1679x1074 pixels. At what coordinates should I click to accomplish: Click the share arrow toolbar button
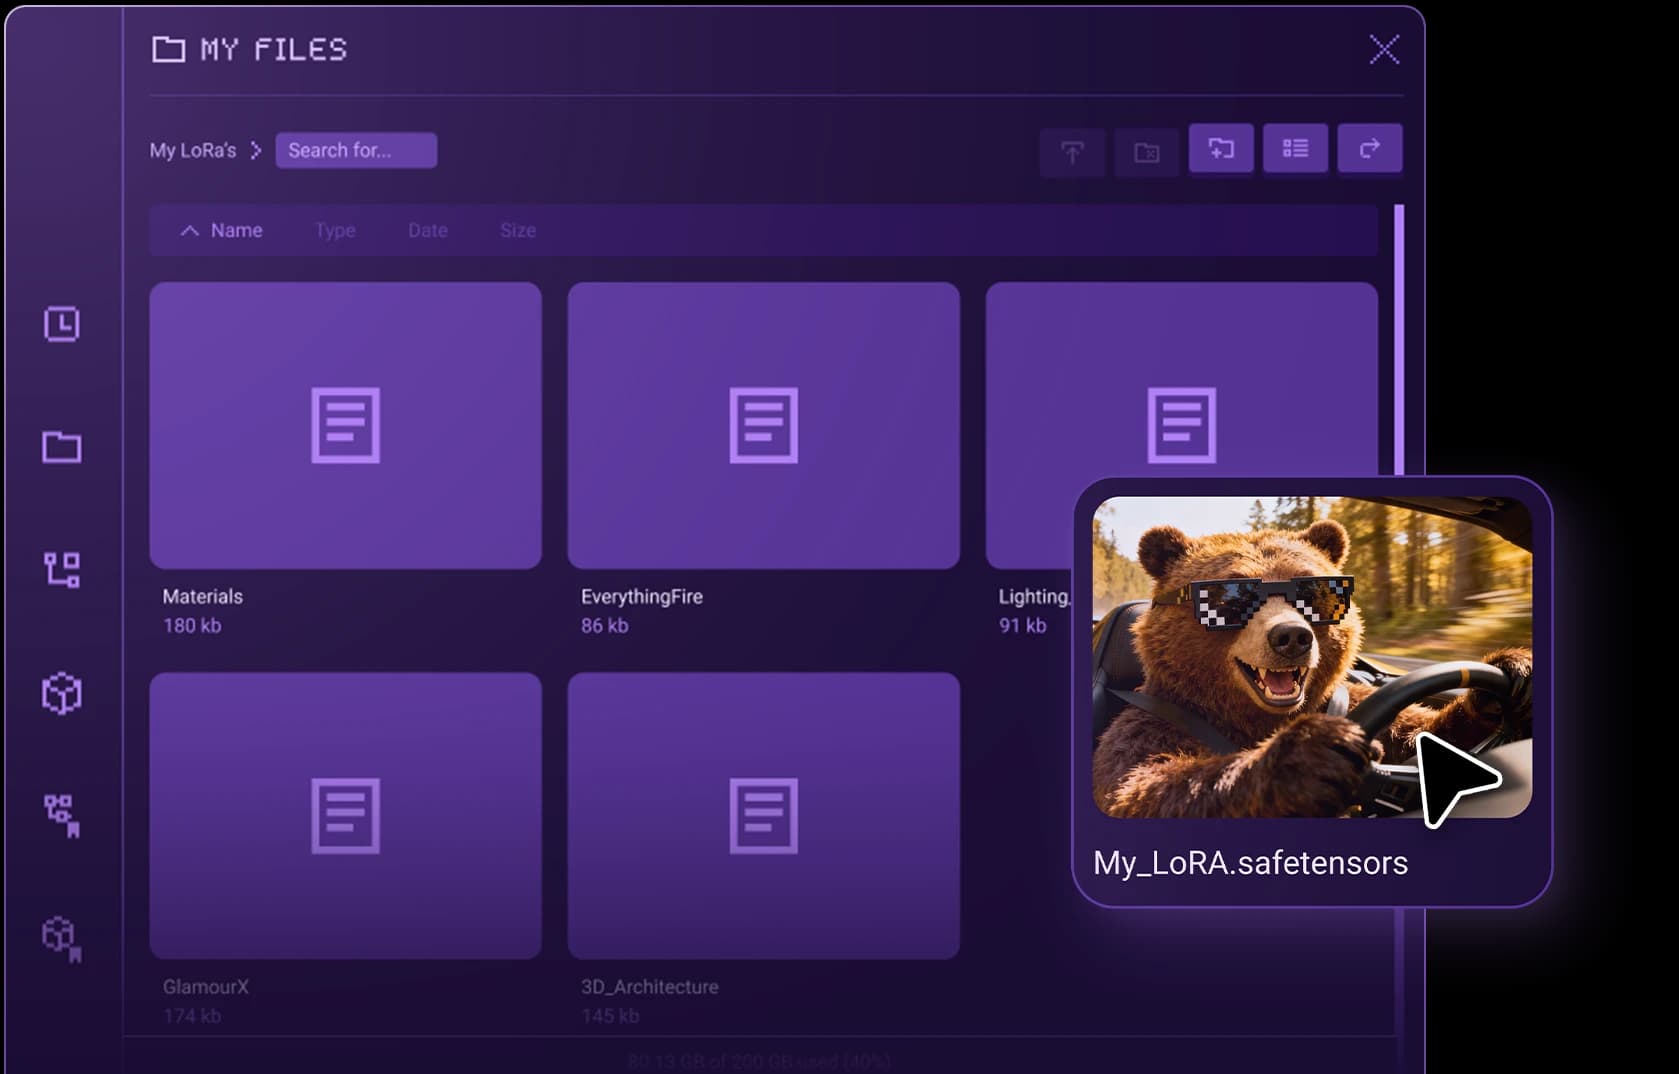[1369, 149]
